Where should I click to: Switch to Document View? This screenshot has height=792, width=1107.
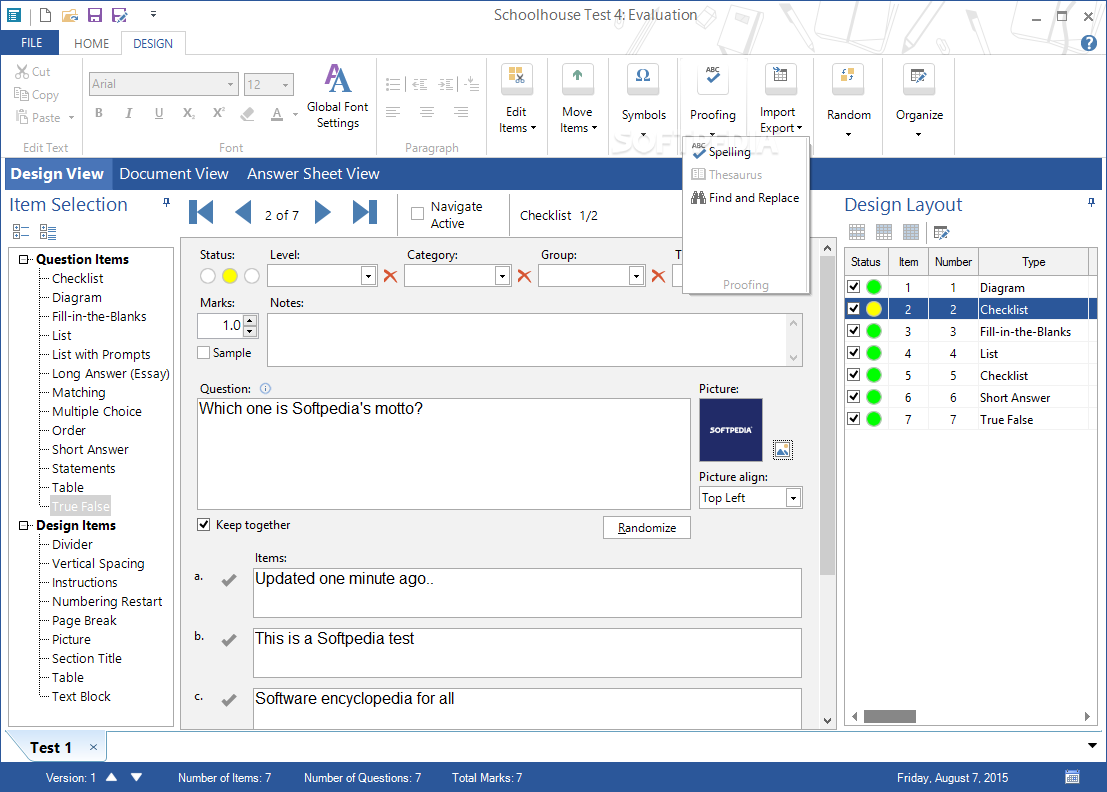pos(174,174)
